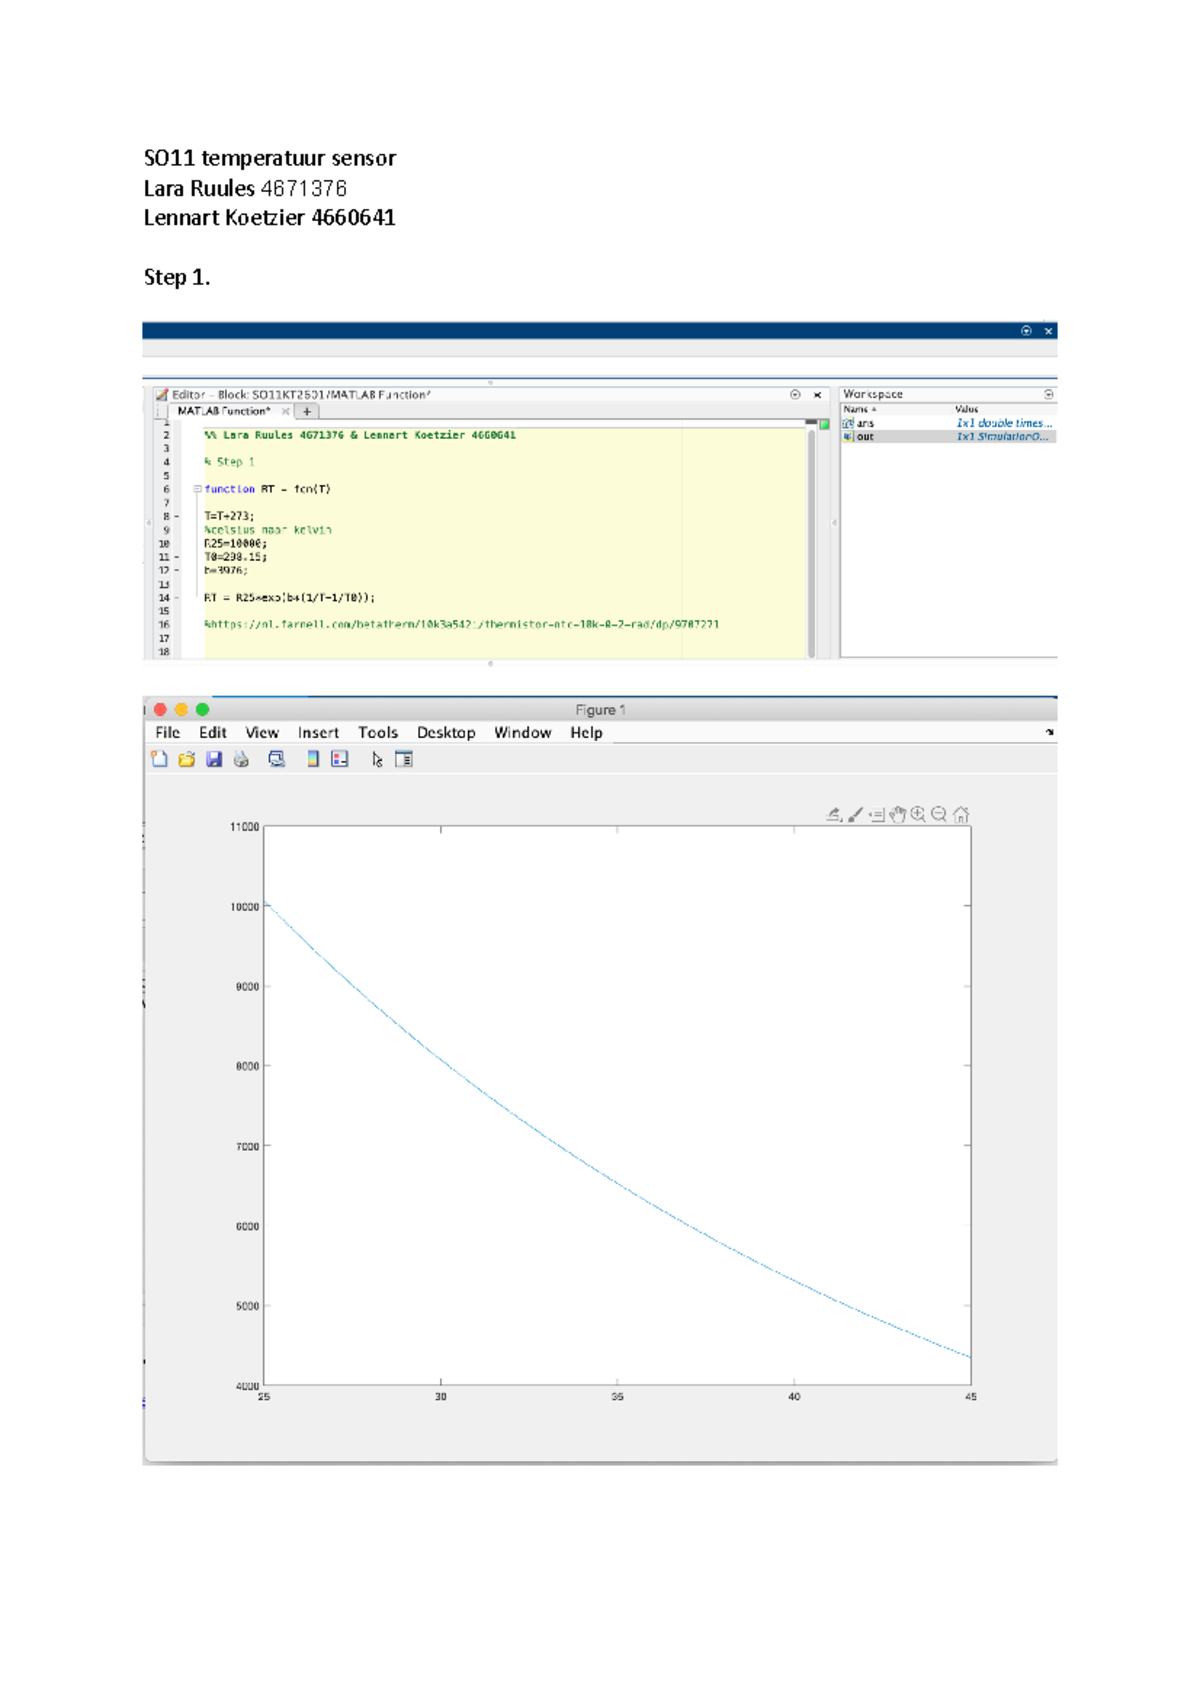Open the Property Inspector icon

pos(404,759)
